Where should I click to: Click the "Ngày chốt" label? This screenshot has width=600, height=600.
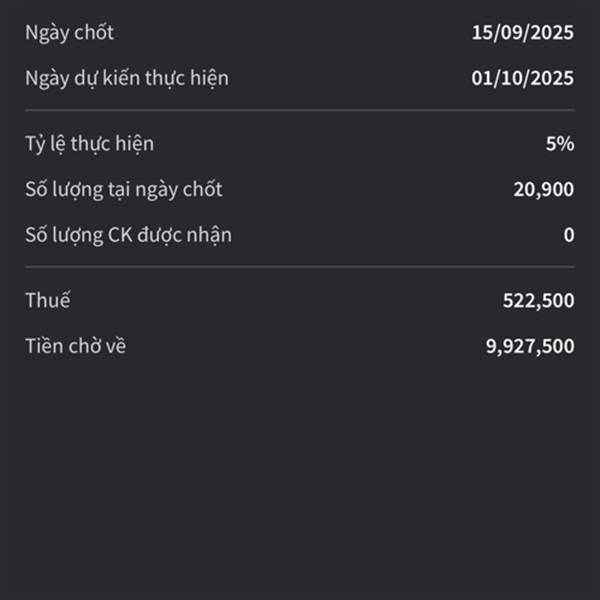tap(69, 33)
